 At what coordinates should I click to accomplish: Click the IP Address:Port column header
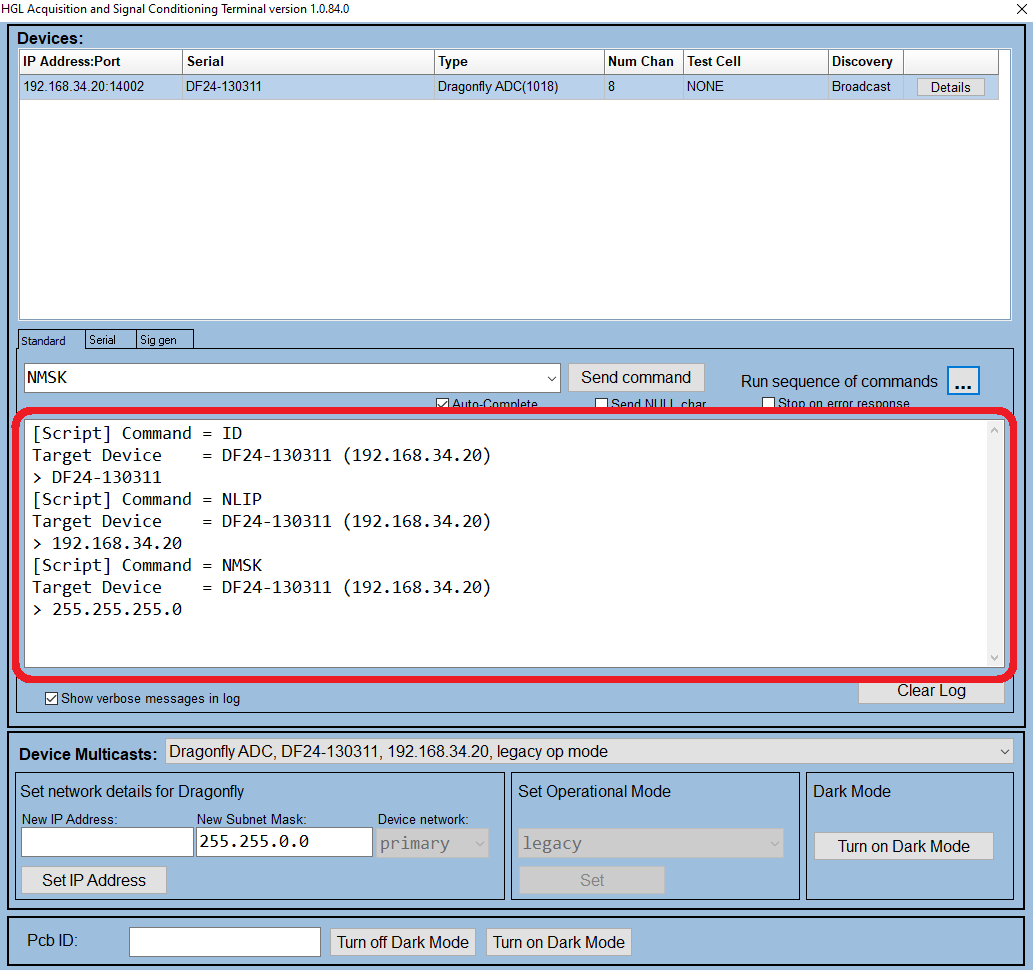click(101, 62)
